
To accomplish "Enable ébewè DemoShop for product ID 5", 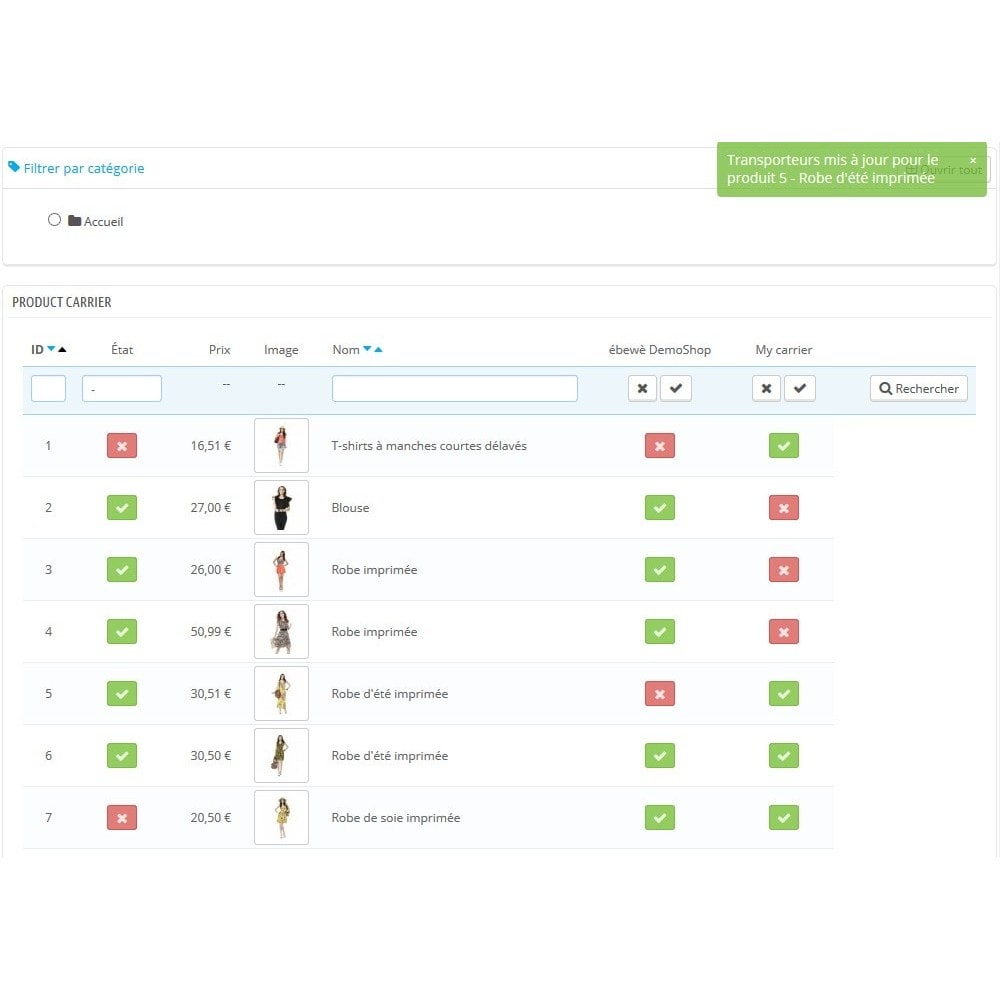I will click(x=660, y=693).
